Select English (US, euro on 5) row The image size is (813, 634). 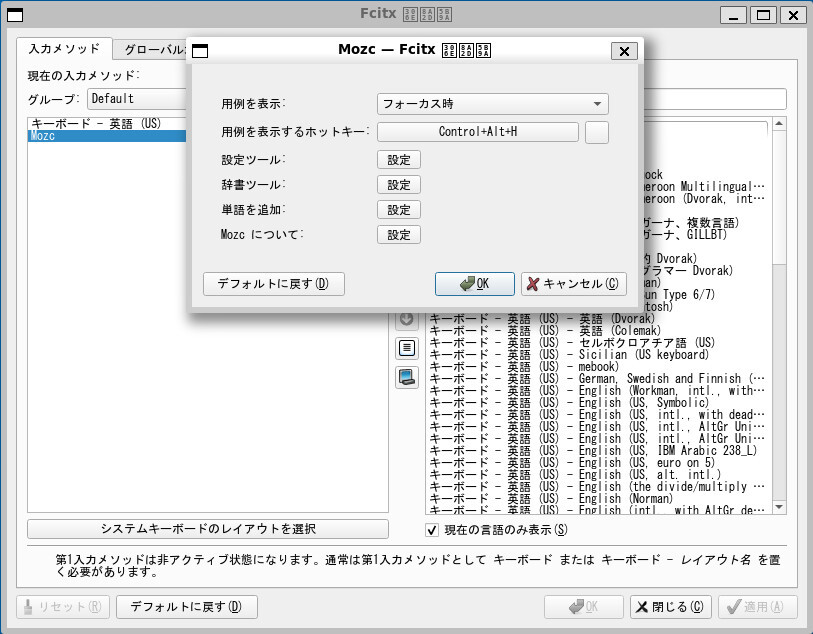coord(597,462)
